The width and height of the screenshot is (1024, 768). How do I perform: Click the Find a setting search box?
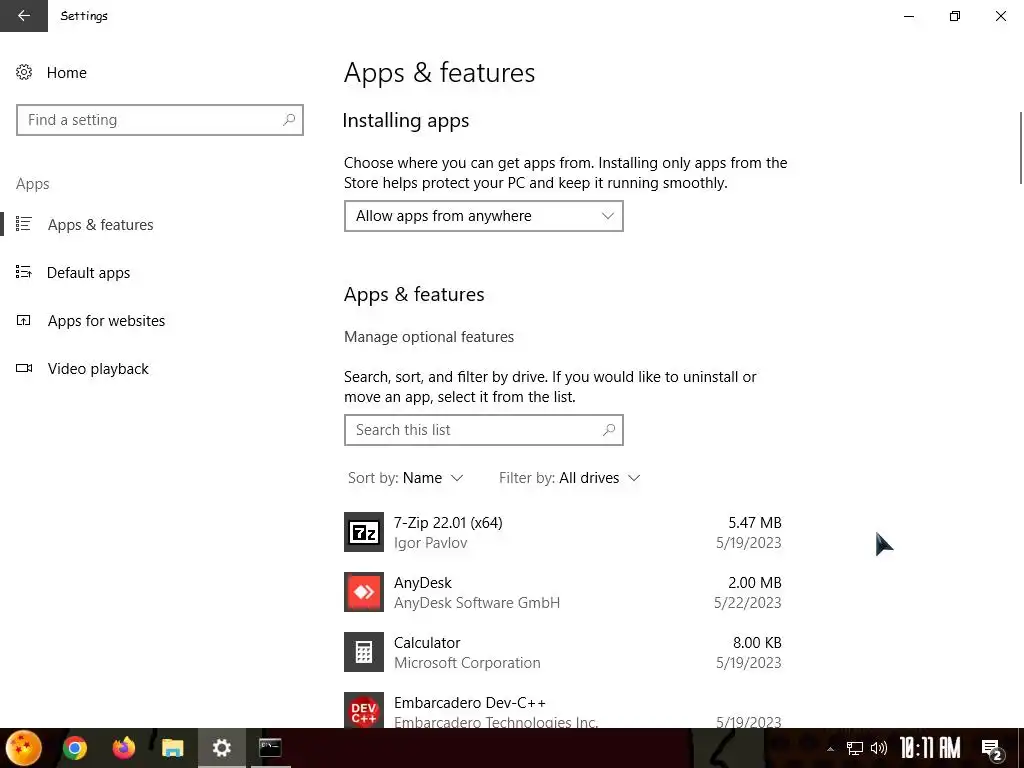coord(160,120)
